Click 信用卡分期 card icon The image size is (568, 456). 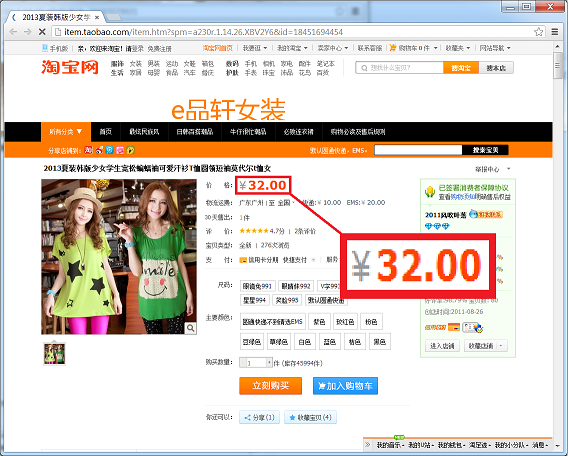243,260
